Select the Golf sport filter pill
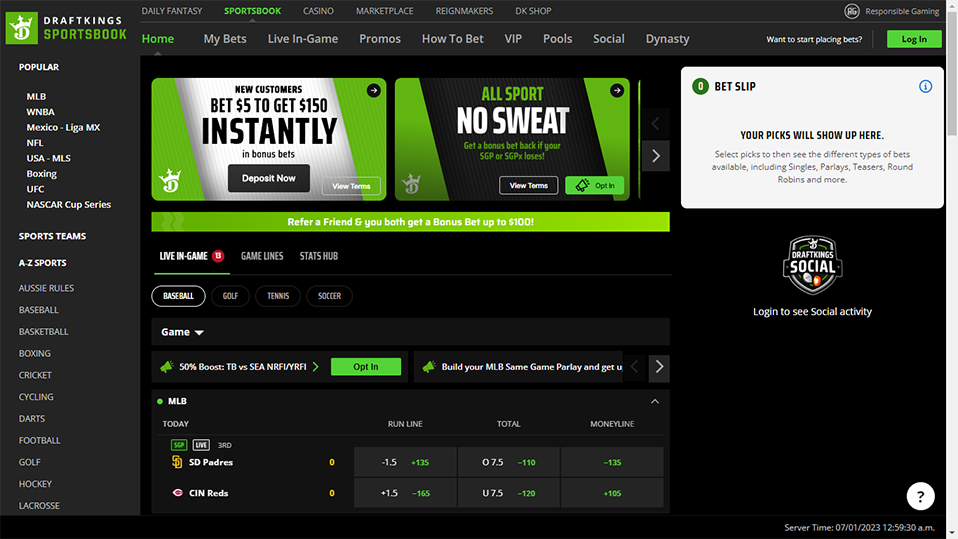The height and width of the screenshot is (539, 958). 230,296
